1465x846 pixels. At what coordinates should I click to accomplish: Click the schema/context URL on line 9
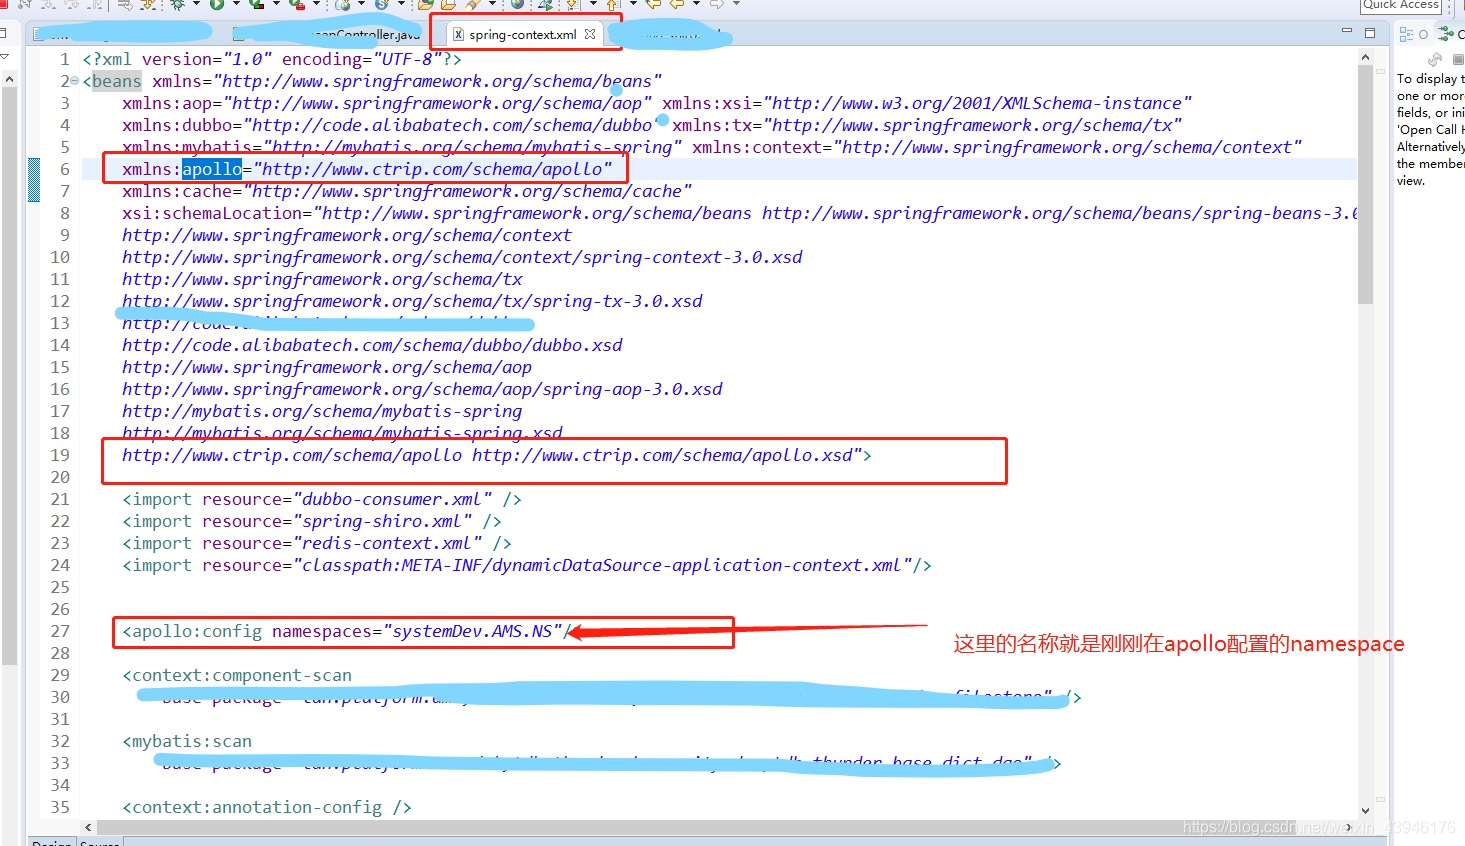click(x=347, y=235)
